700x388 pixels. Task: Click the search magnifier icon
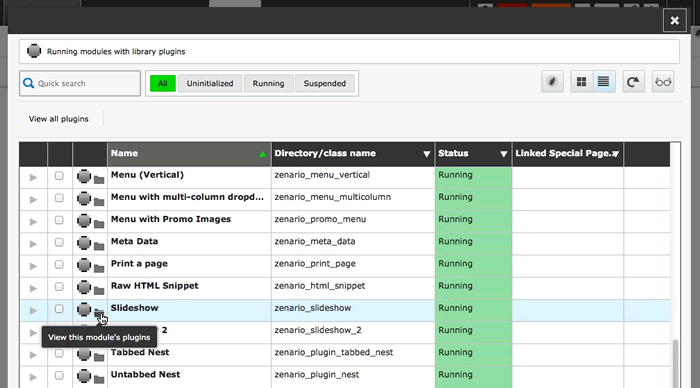(x=28, y=83)
